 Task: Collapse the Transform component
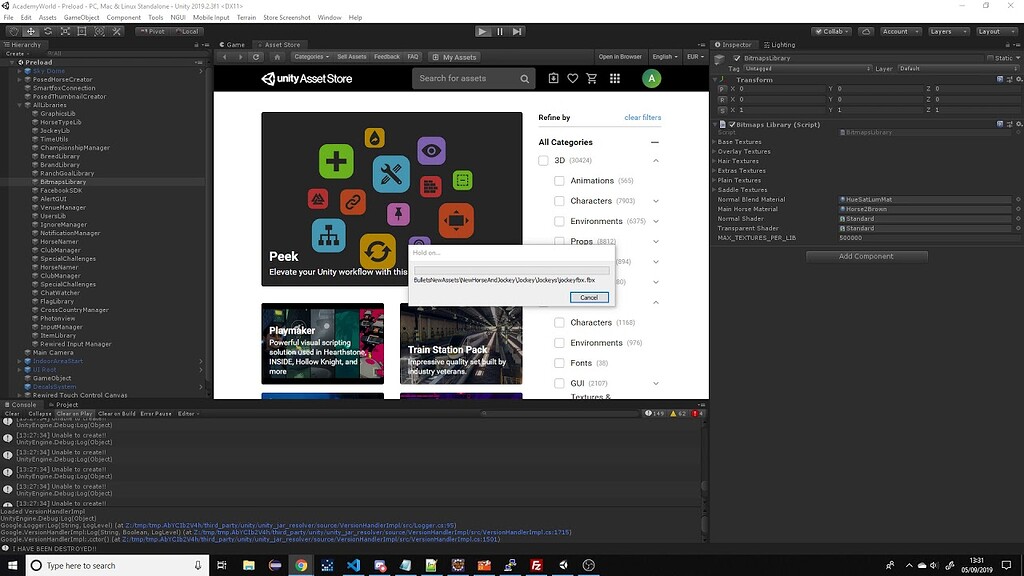coord(714,80)
